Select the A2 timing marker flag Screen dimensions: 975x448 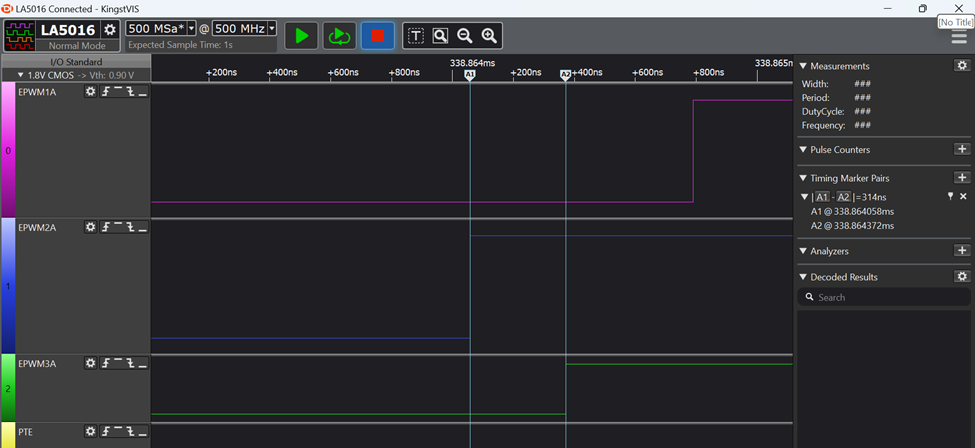point(565,75)
